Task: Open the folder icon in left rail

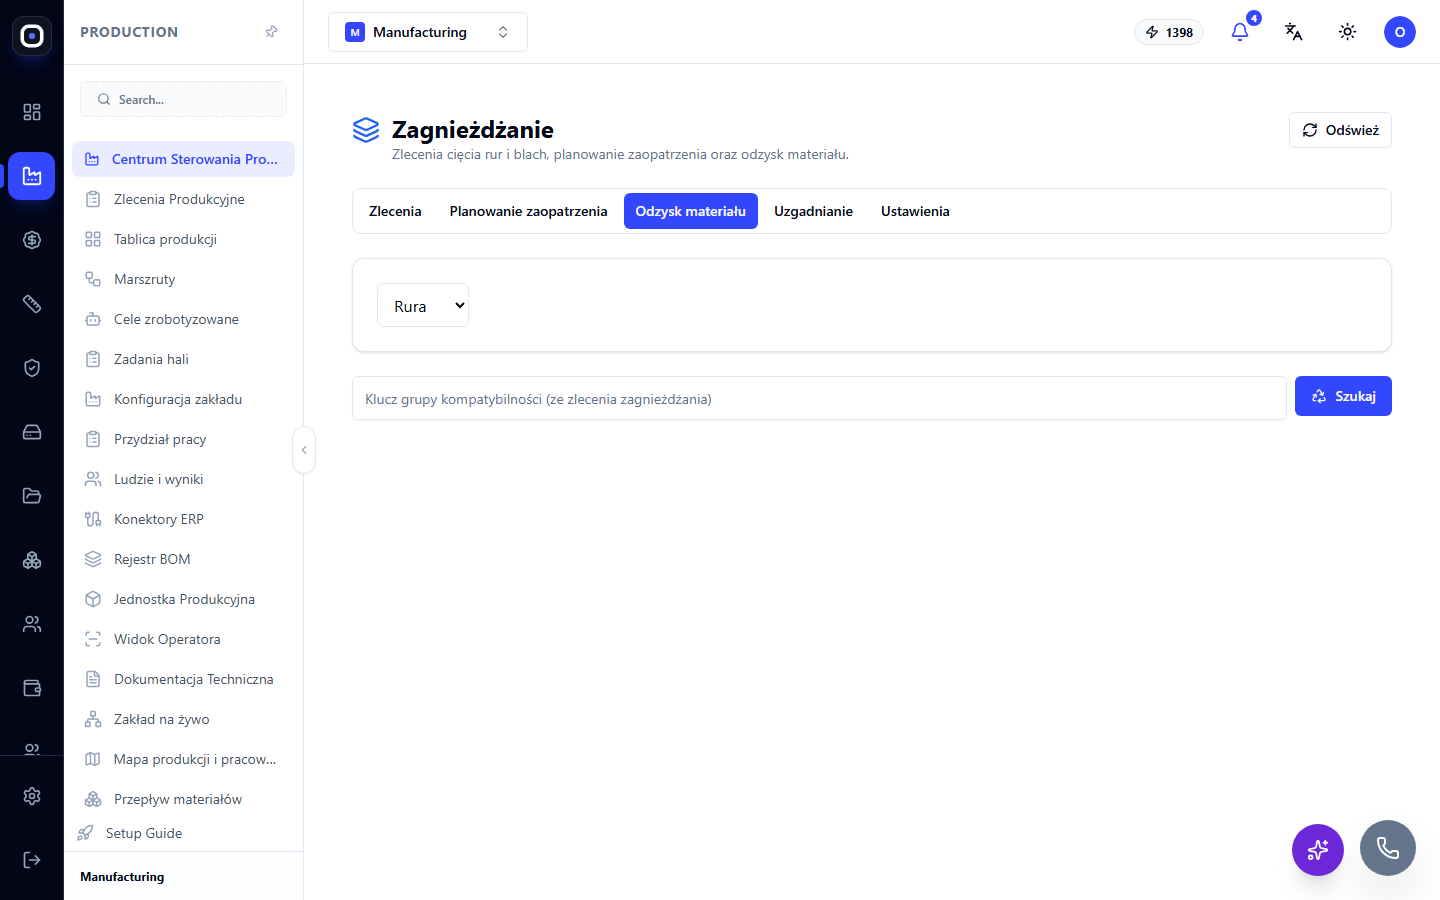Action: pos(32,496)
